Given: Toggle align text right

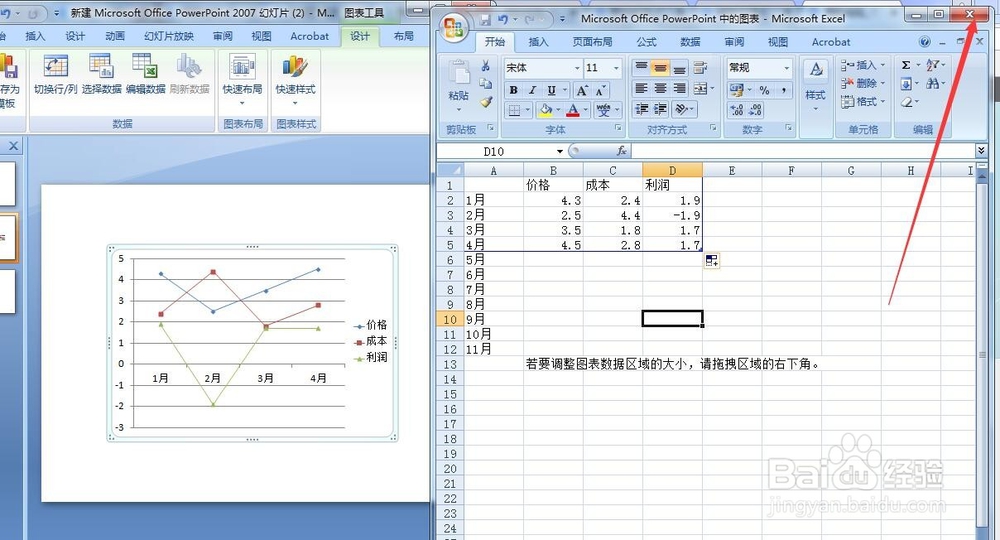Looking at the screenshot, I should [680, 89].
